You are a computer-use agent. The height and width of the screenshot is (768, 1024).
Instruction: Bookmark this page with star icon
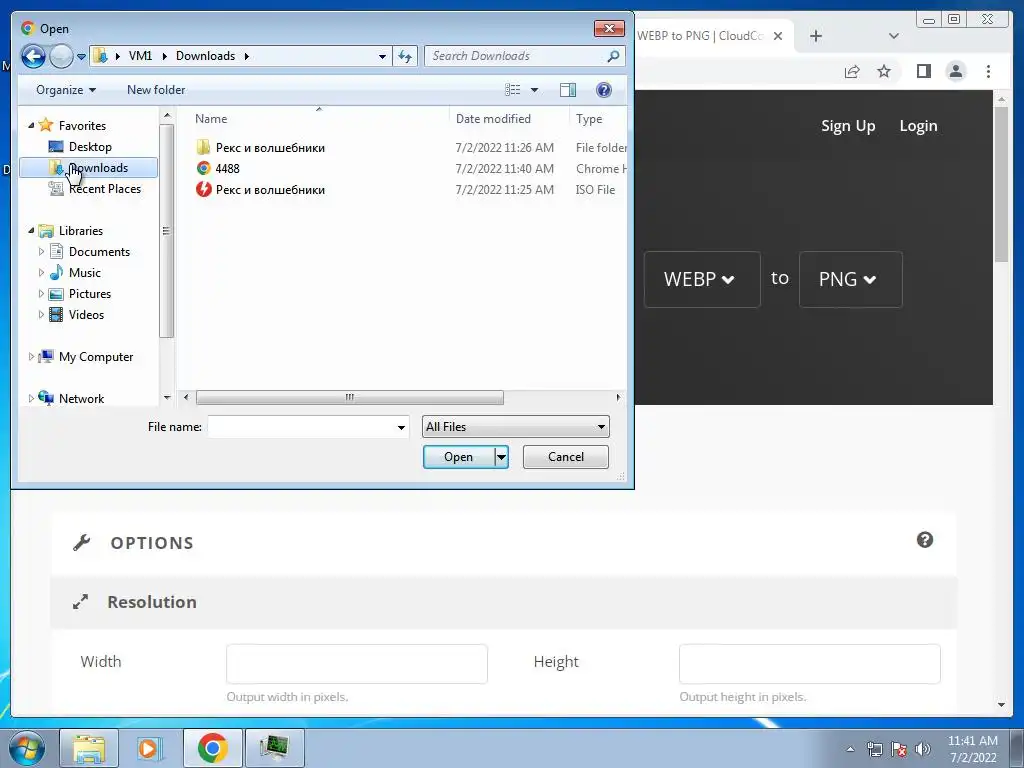click(884, 71)
